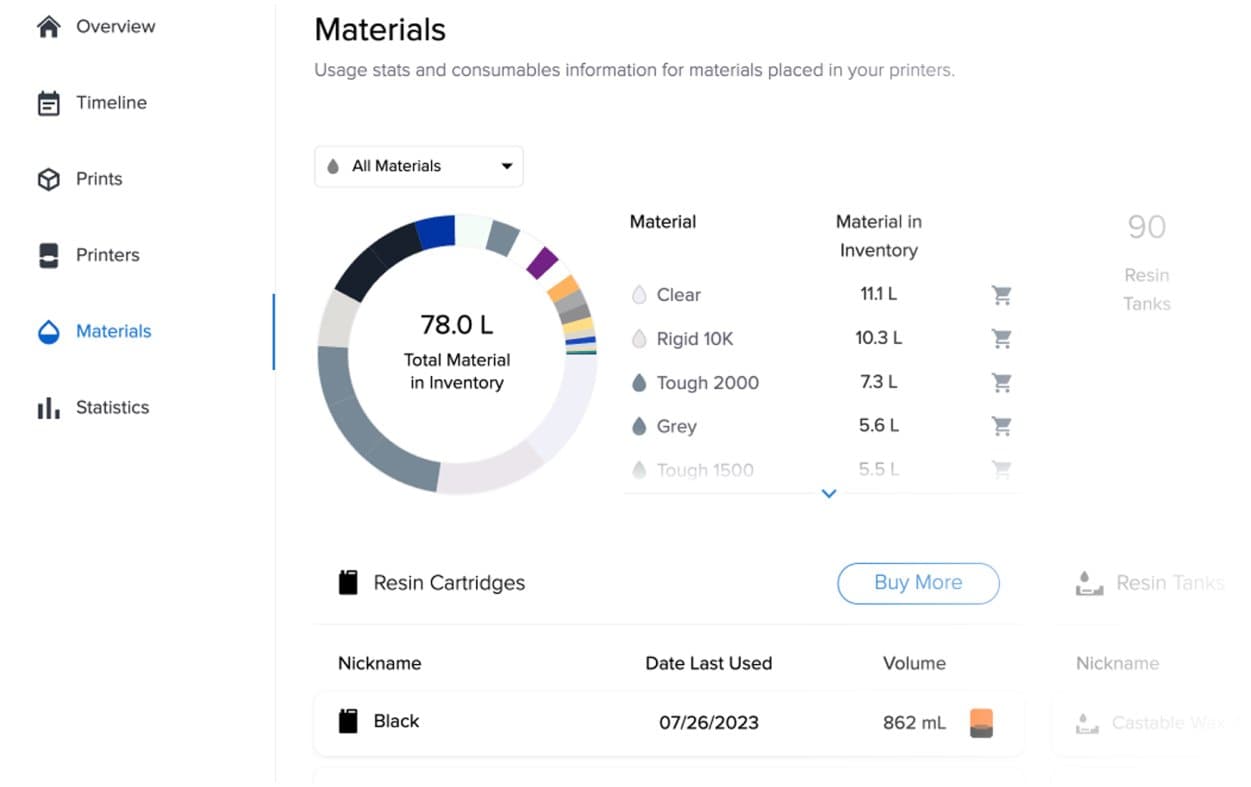Click the cart icon for Tough 2000

(1001, 383)
